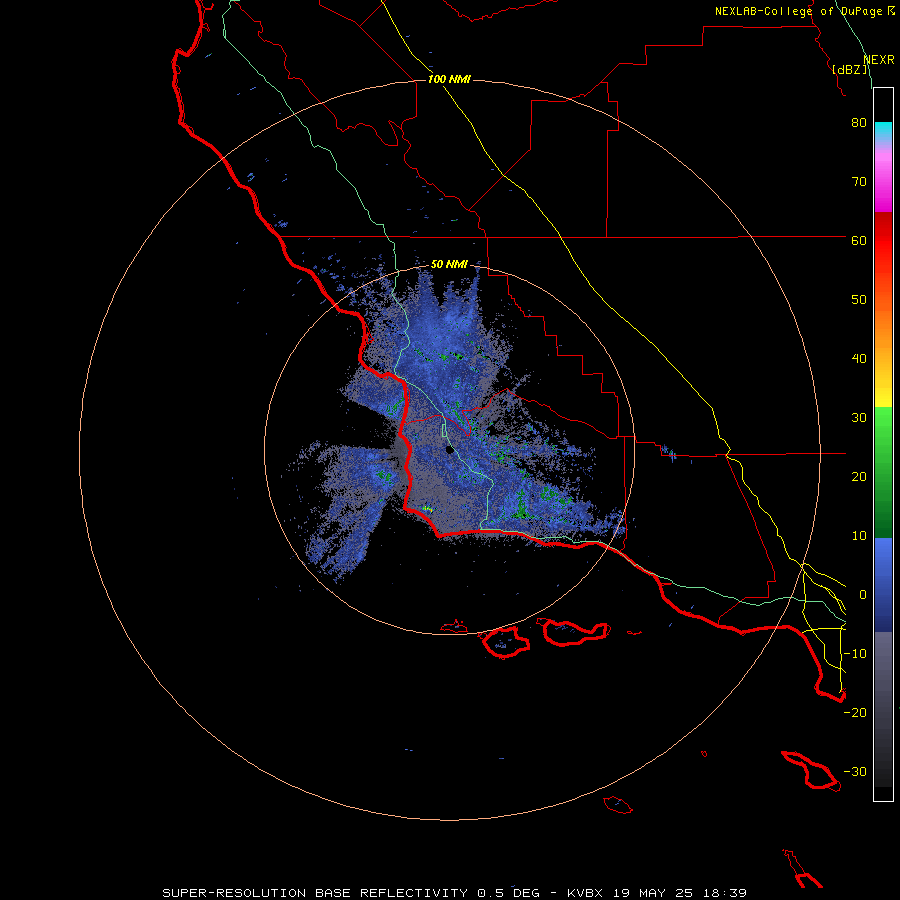Click the -10 dBZ value on color scale

[855, 654]
